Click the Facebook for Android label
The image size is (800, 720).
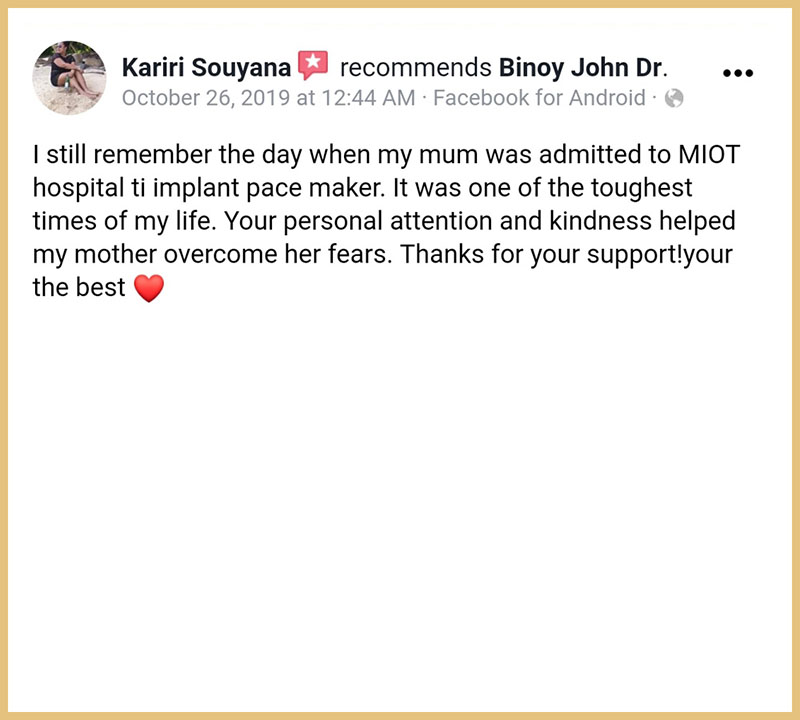click(540, 98)
